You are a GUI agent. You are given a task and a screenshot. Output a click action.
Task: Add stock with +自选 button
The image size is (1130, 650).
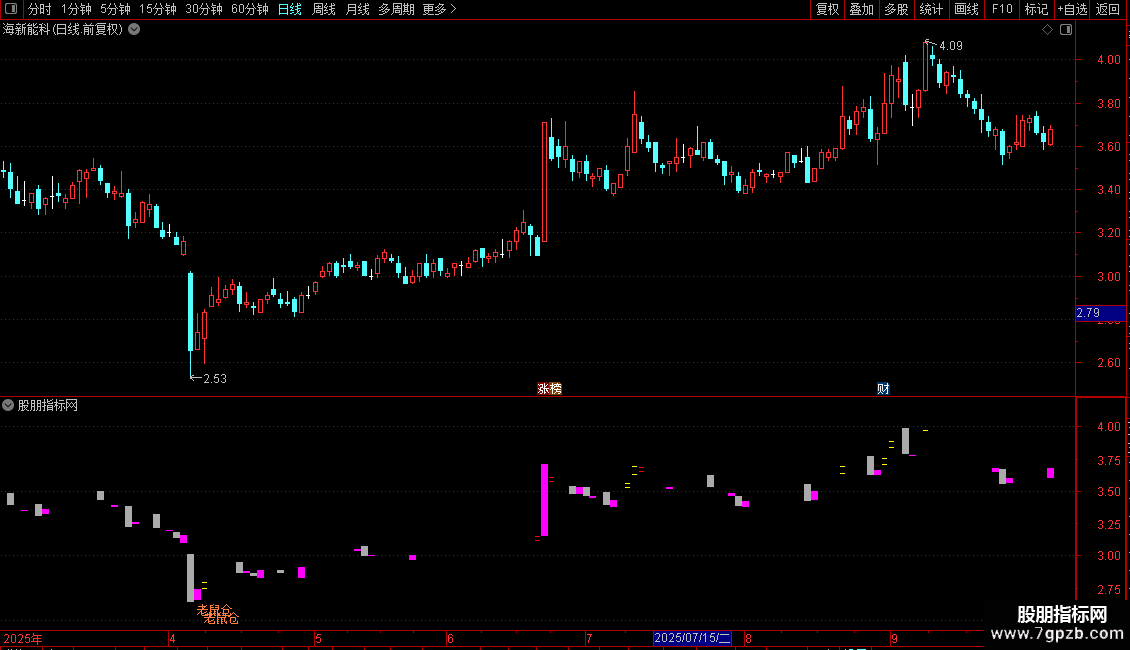[x=1072, y=9]
